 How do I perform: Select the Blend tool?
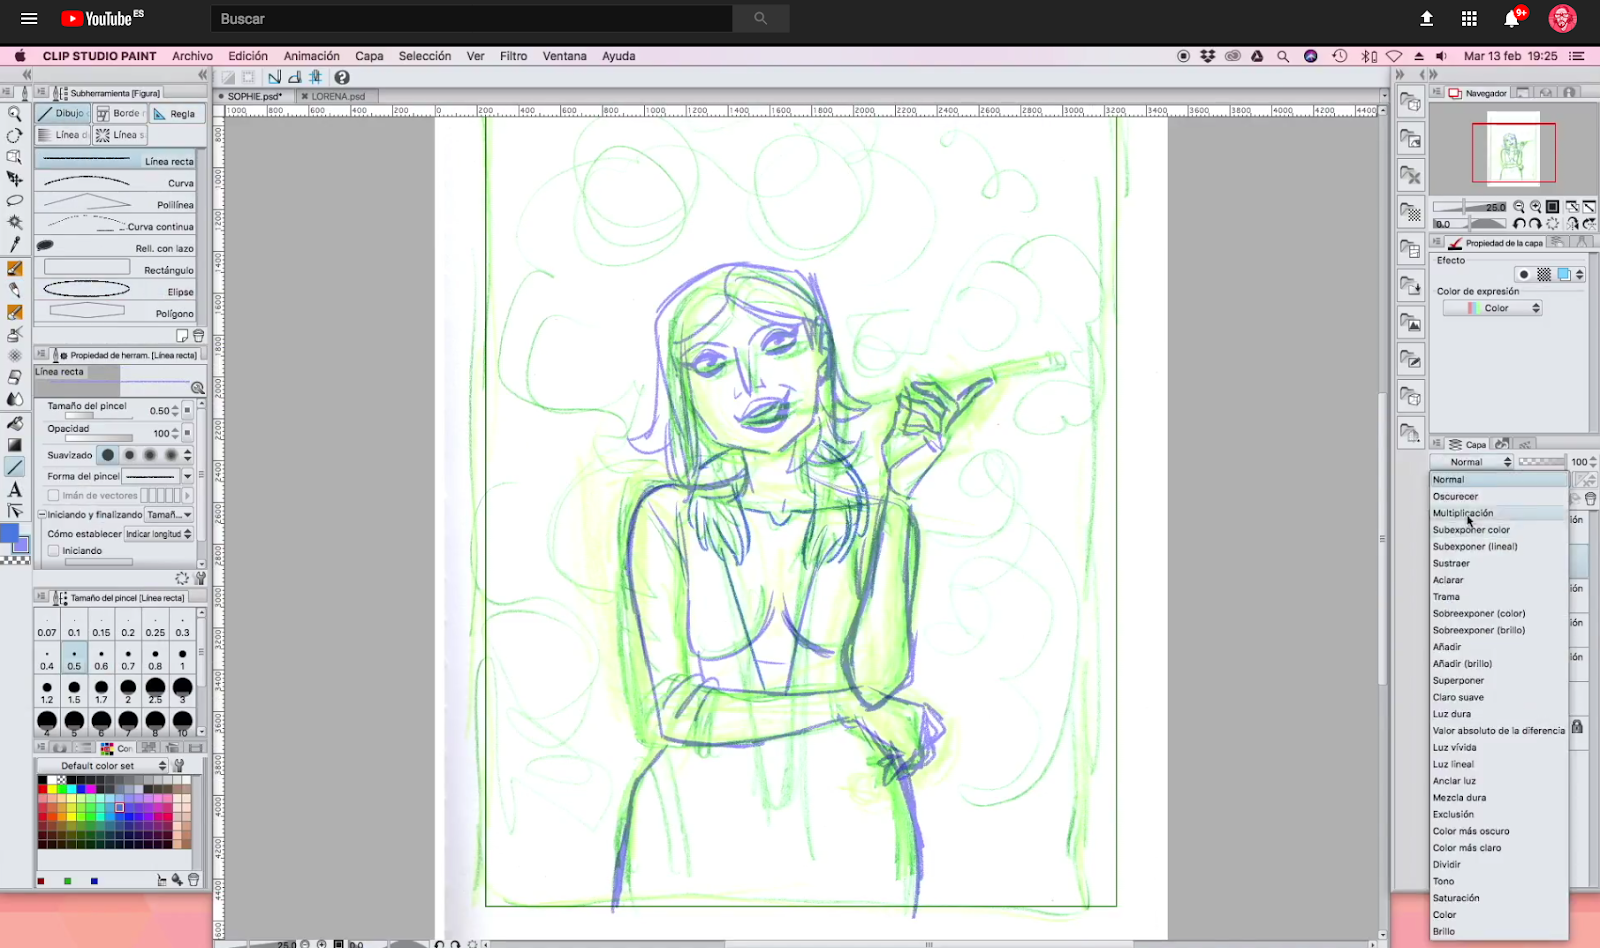[14, 399]
